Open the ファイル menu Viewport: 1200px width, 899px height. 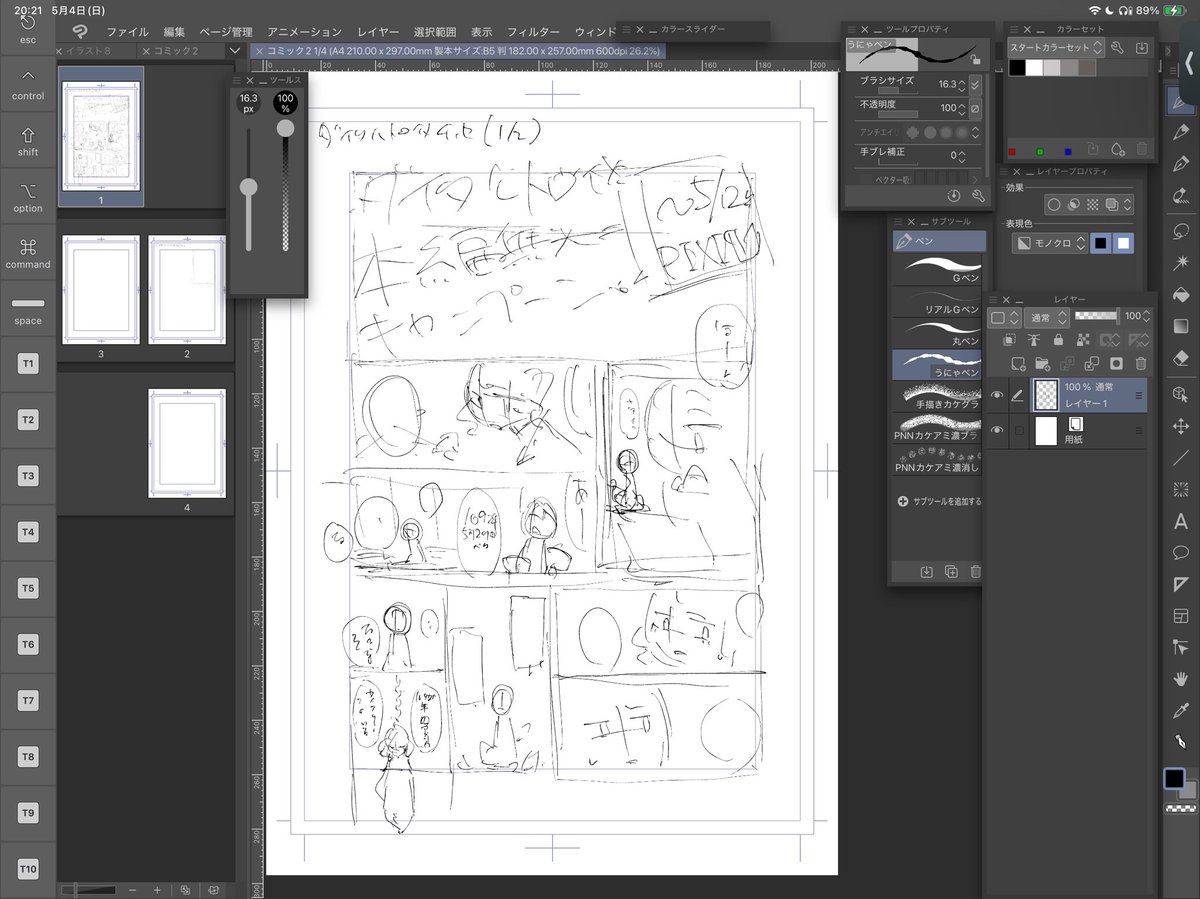pos(126,32)
